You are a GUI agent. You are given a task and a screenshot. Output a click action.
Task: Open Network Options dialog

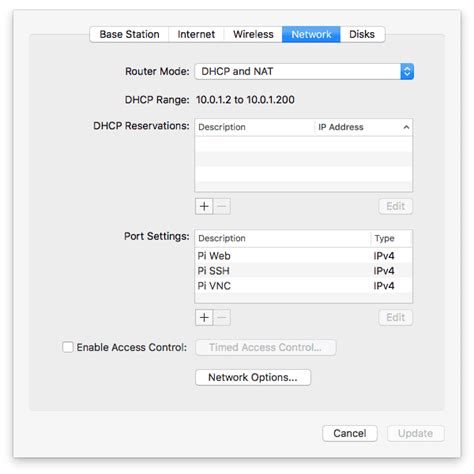coord(253,377)
